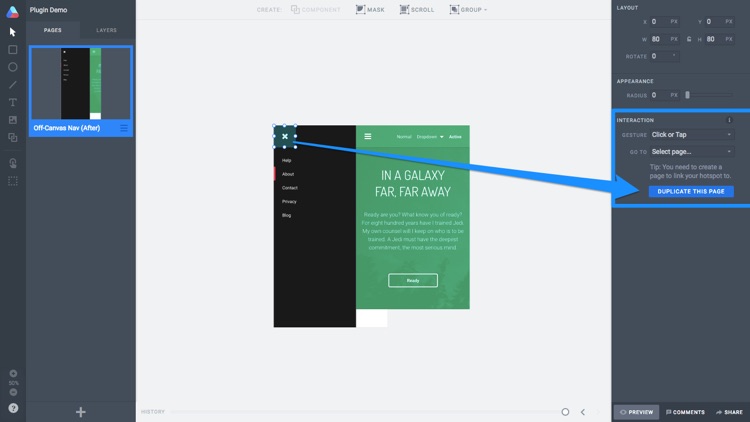The image size is (750, 422).
Task: Click the Scroll toolbar button
Action: coord(417,10)
